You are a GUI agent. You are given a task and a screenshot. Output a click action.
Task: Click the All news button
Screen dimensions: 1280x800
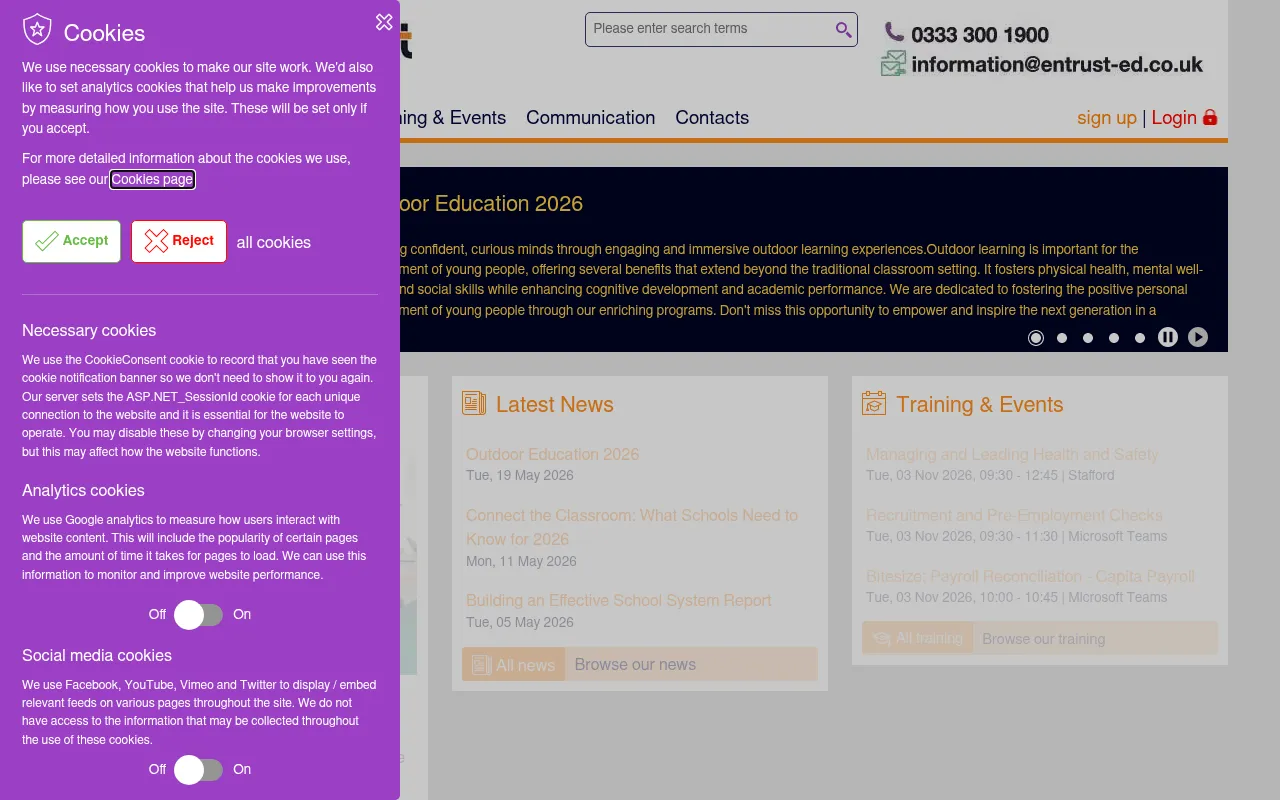click(x=514, y=664)
